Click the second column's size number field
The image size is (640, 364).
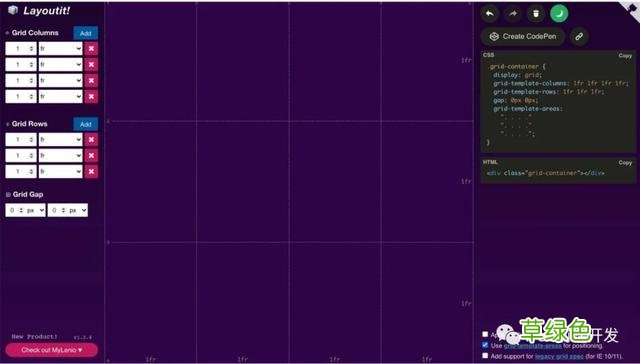[21, 64]
